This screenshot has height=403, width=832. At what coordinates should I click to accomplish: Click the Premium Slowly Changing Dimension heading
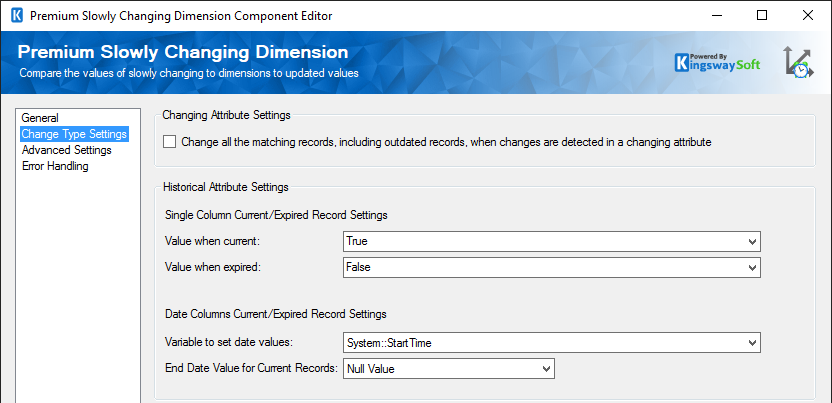click(x=183, y=52)
